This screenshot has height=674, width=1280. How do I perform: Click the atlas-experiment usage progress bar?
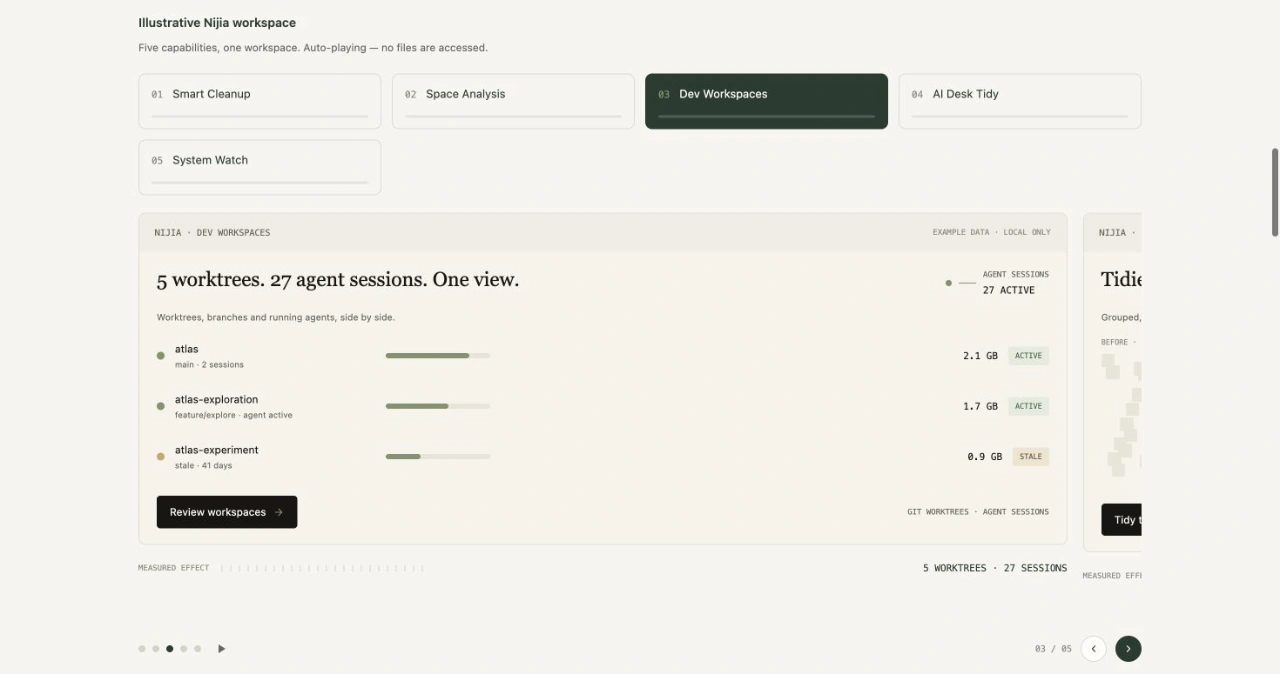tap(438, 456)
